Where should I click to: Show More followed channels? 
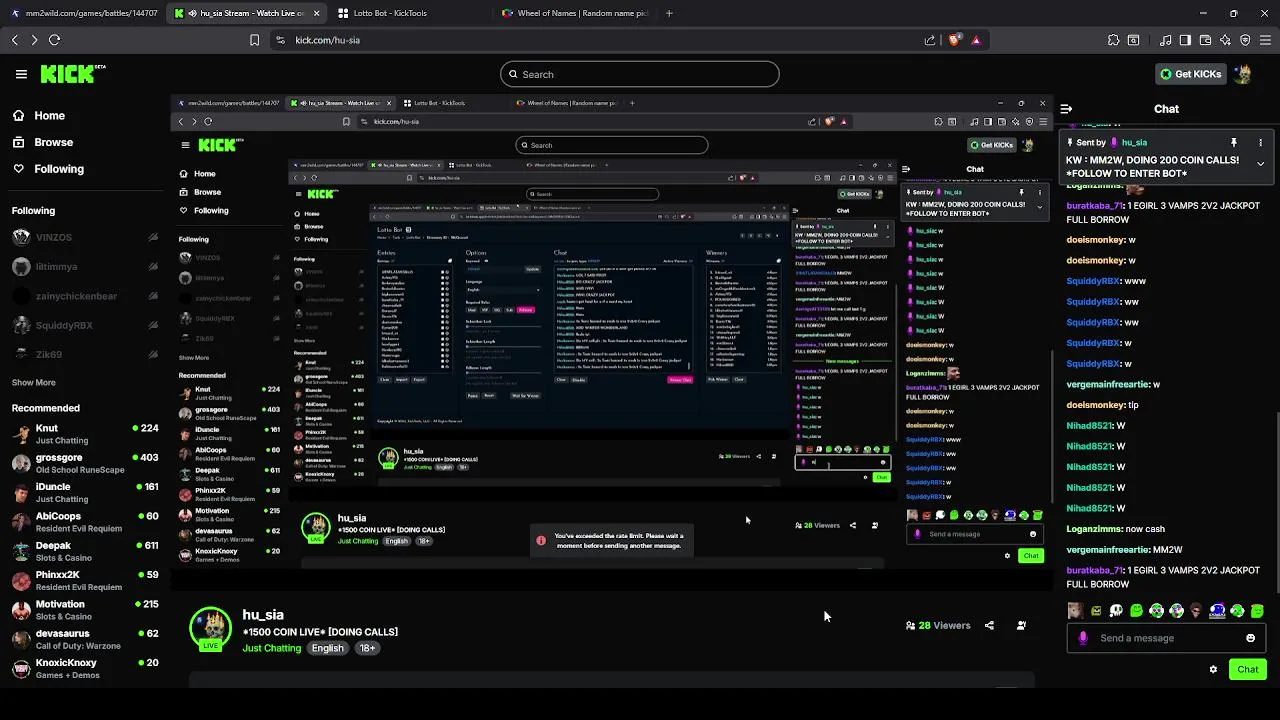pyautogui.click(x=34, y=382)
